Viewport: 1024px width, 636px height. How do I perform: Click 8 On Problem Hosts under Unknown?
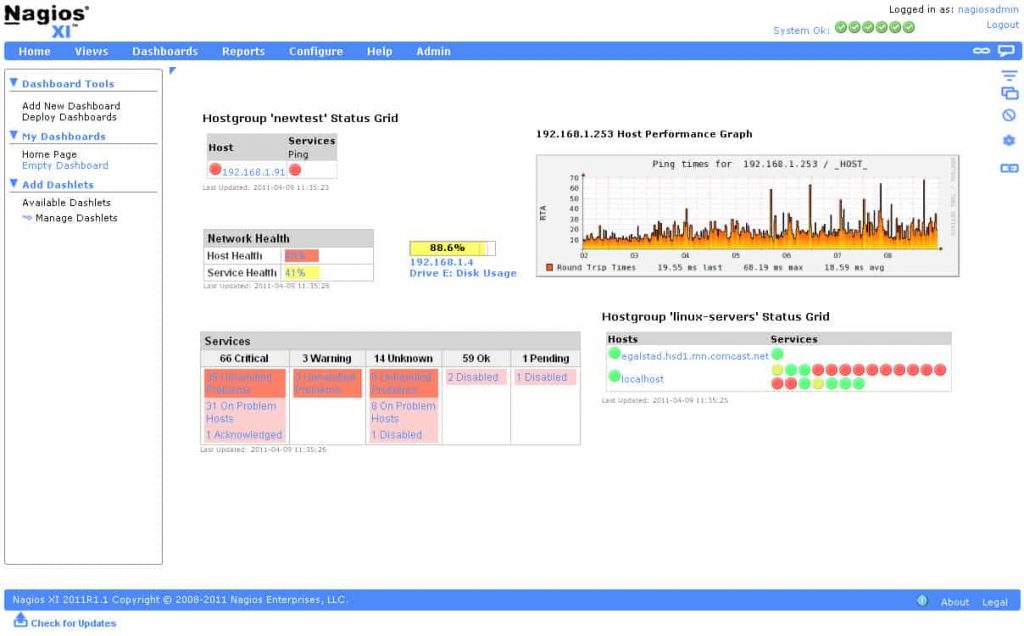403,412
